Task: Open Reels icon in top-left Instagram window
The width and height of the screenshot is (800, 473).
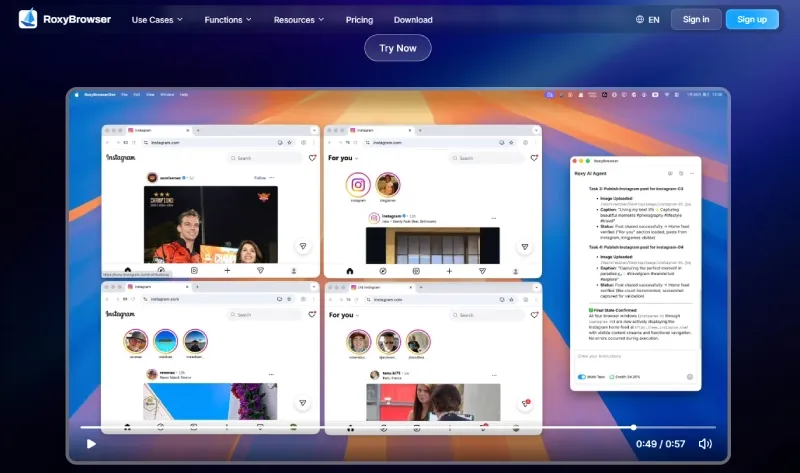Action: (x=194, y=270)
